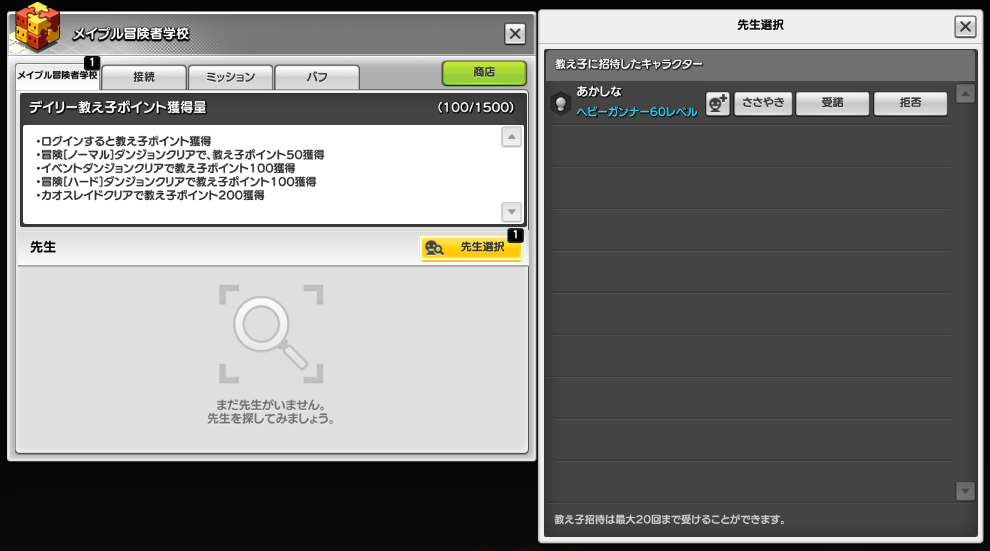Click the 冒険[ハード]ダンジョン 100 points line

tap(176, 182)
